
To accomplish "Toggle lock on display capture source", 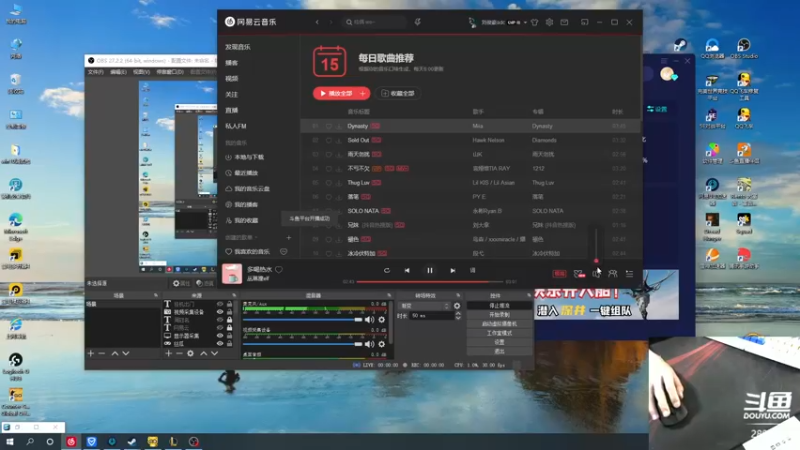I will (x=229, y=336).
